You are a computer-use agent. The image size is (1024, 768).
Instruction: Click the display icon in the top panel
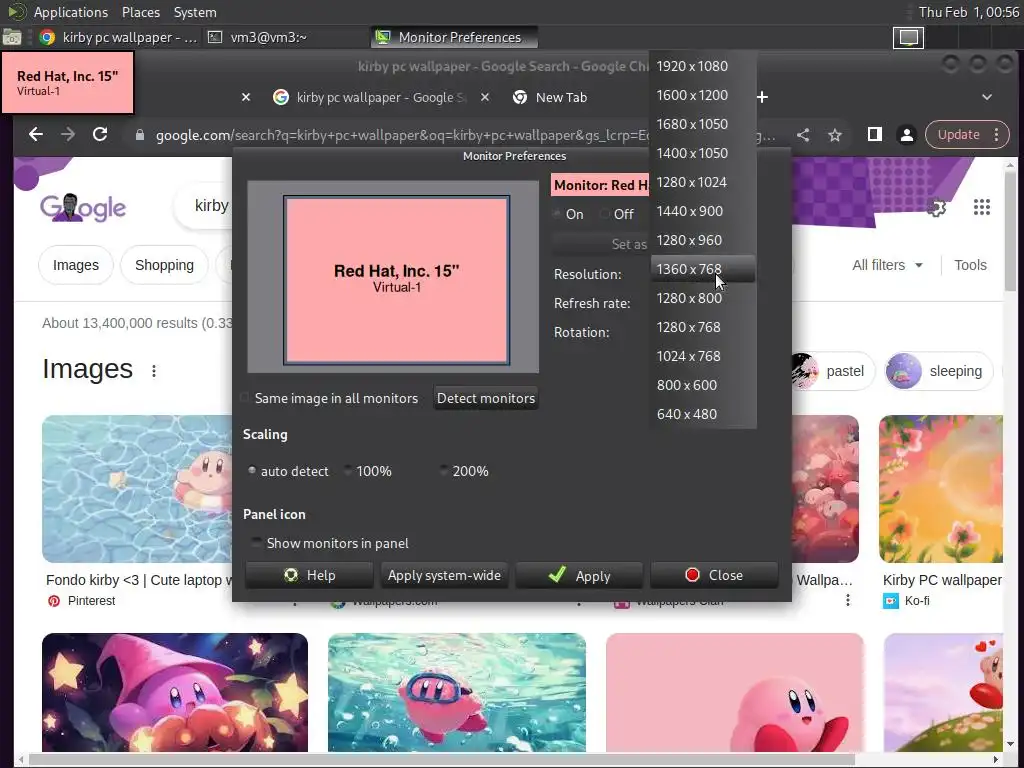[x=908, y=37]
